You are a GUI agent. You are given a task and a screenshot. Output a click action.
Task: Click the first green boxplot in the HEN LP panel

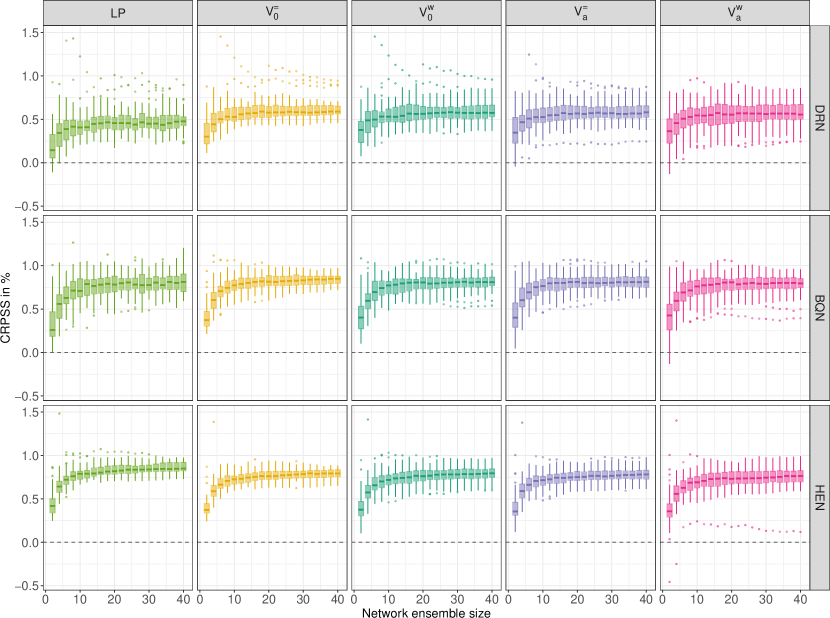point(52,506)
